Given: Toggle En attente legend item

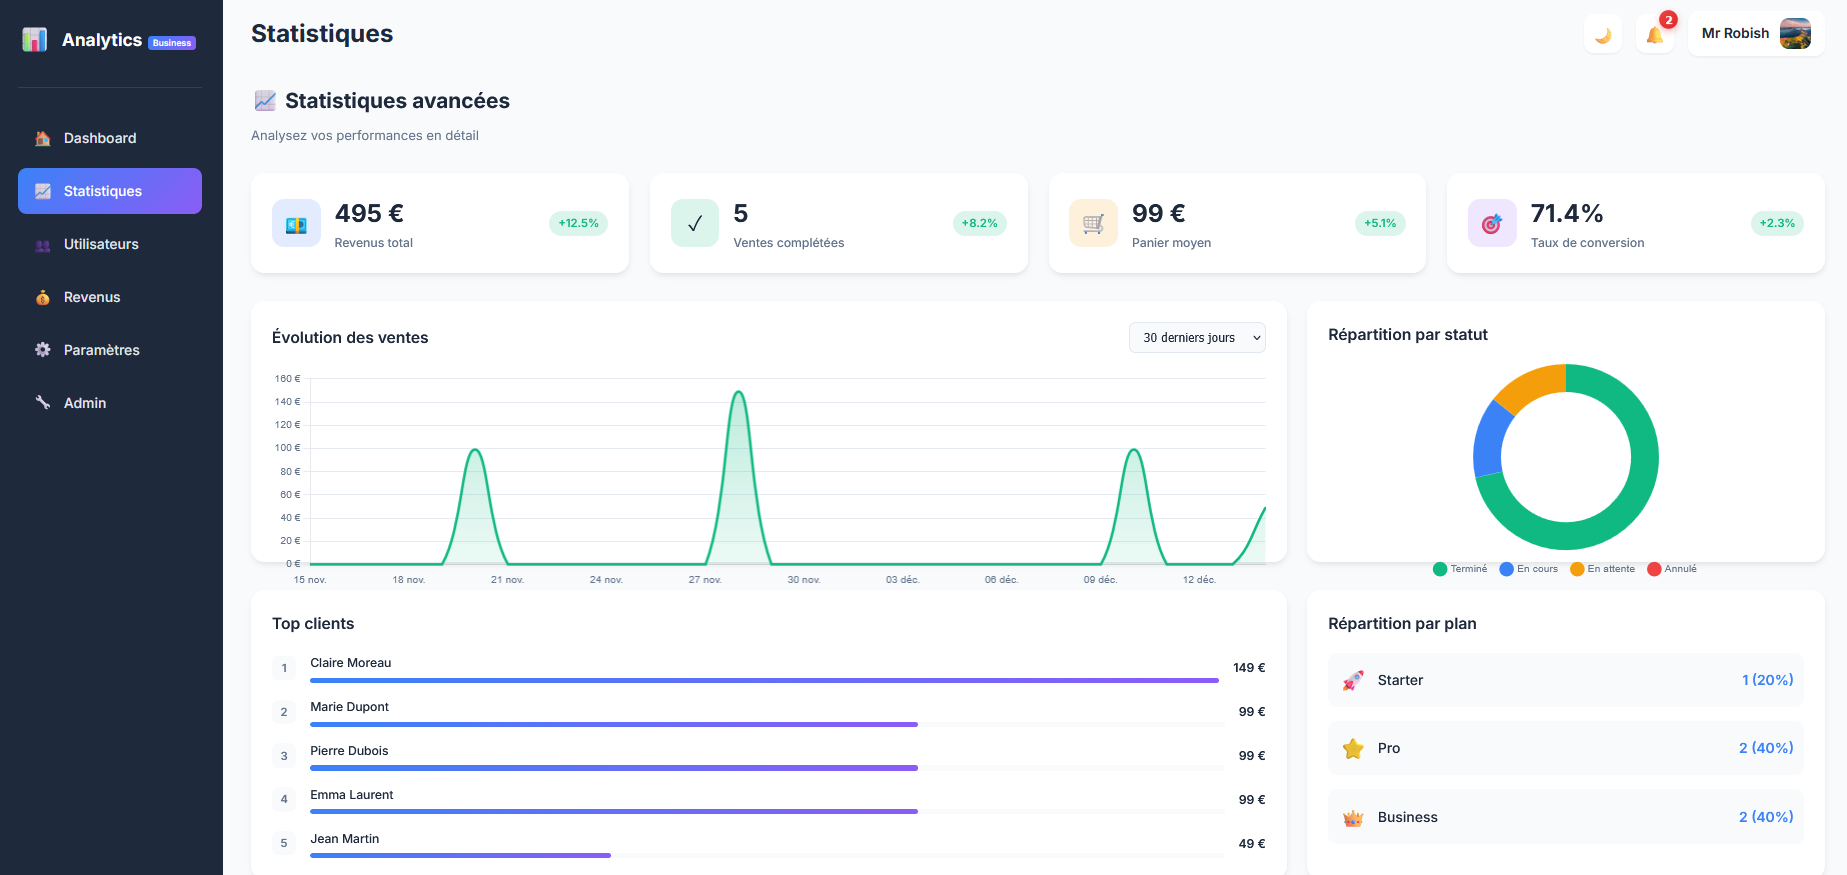Looking at the screenshot, I should coord(1602,569).
